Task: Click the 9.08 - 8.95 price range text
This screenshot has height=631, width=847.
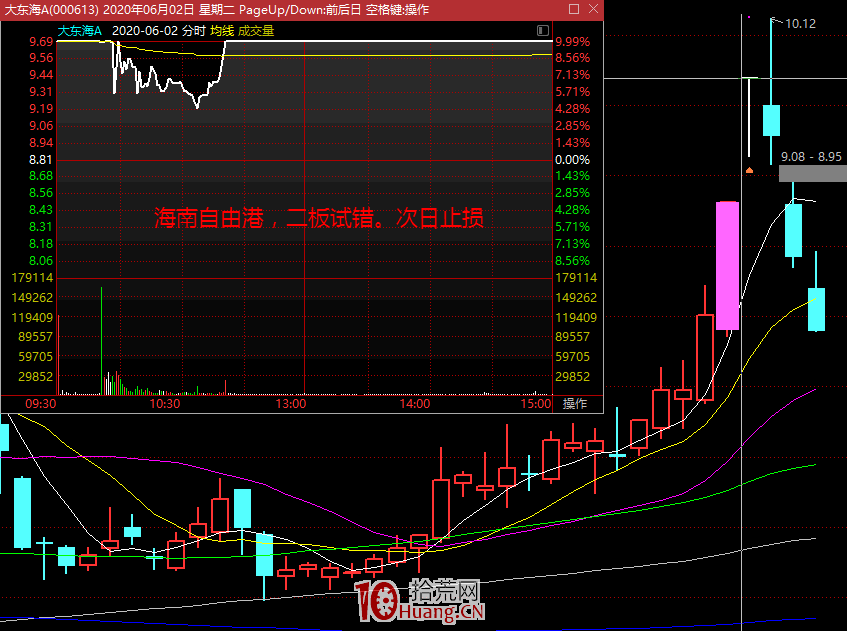Action: [x=811, y=157]
